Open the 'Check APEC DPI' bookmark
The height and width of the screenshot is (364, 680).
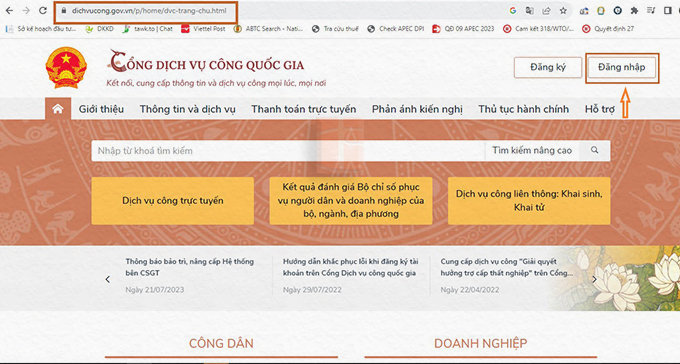396,29
